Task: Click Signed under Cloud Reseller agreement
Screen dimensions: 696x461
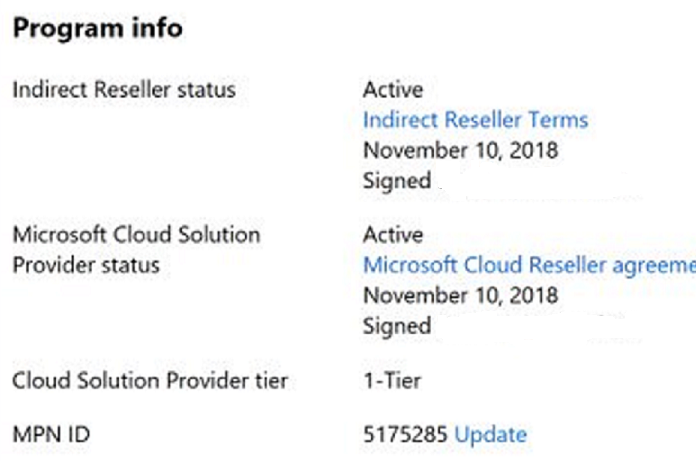Action: pos(396,326)
